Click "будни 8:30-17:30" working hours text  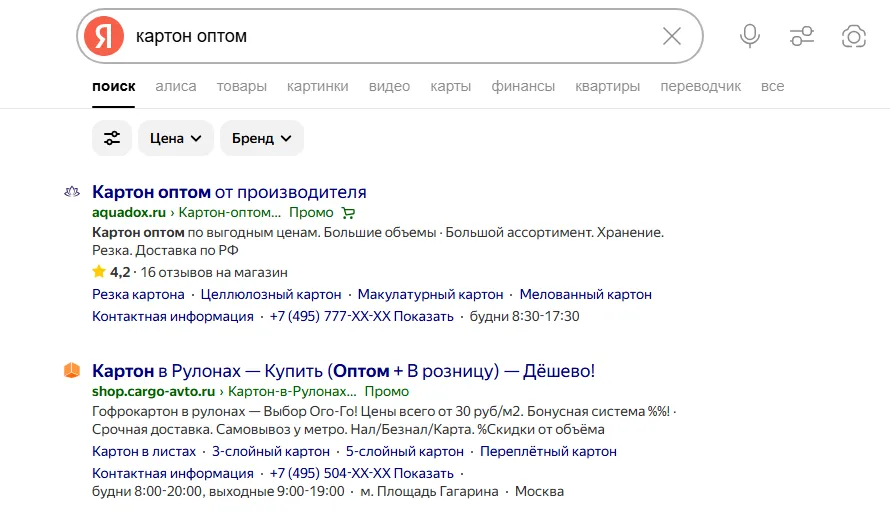click(x=524, y=316)
